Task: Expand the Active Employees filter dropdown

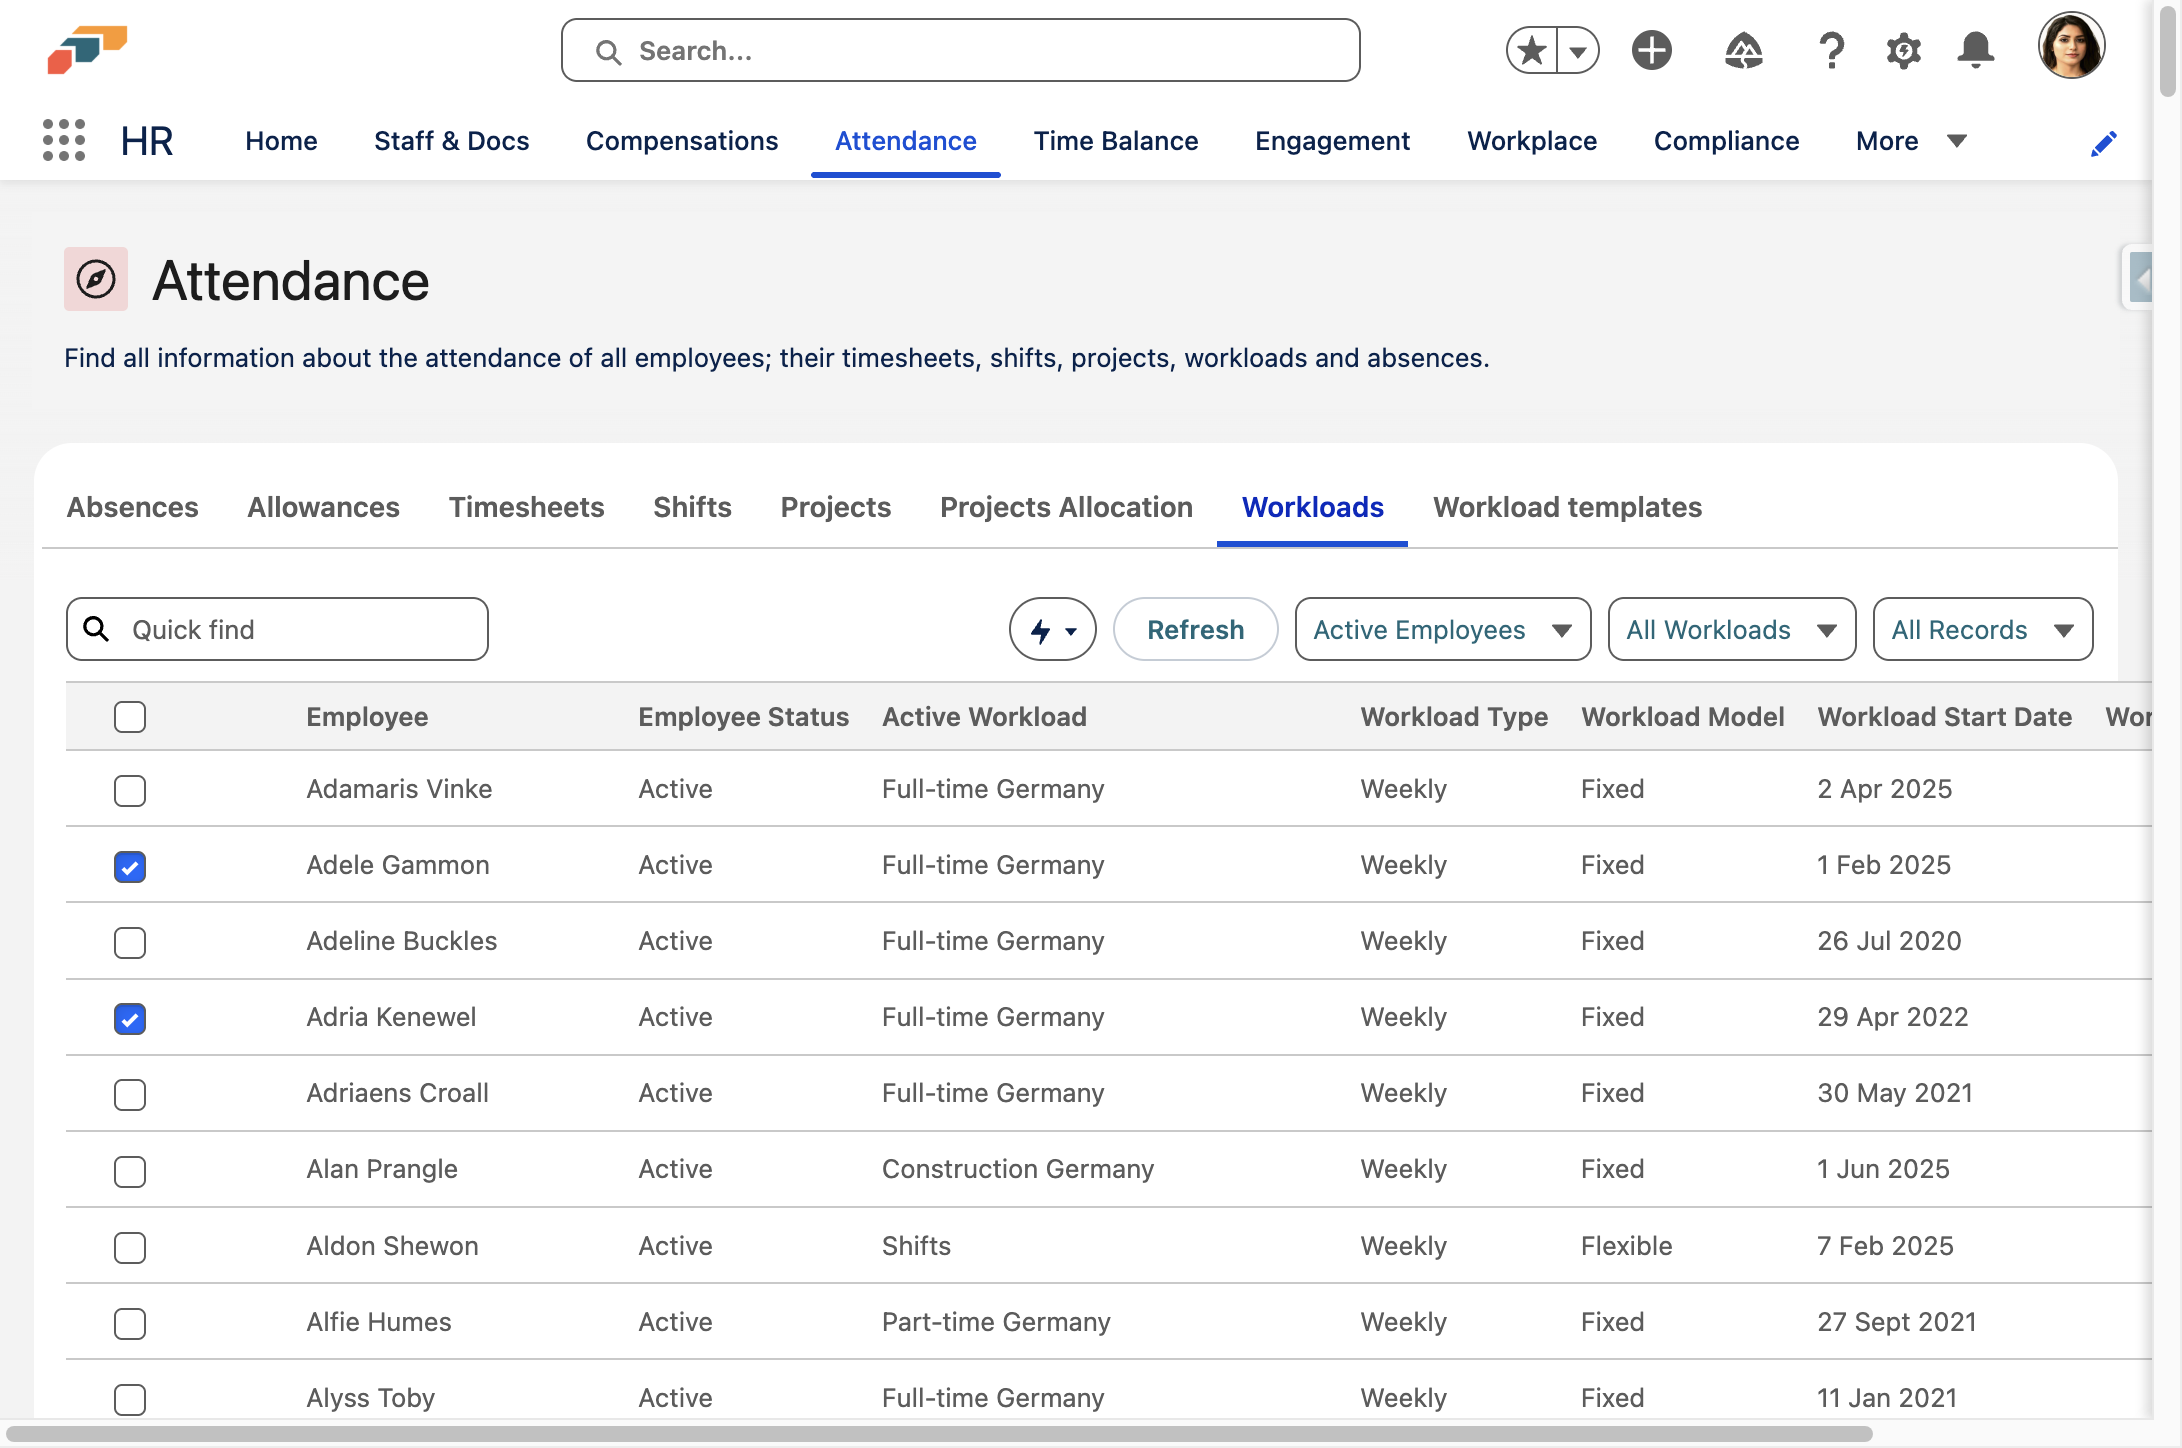Action: [x=1442, y=630]
